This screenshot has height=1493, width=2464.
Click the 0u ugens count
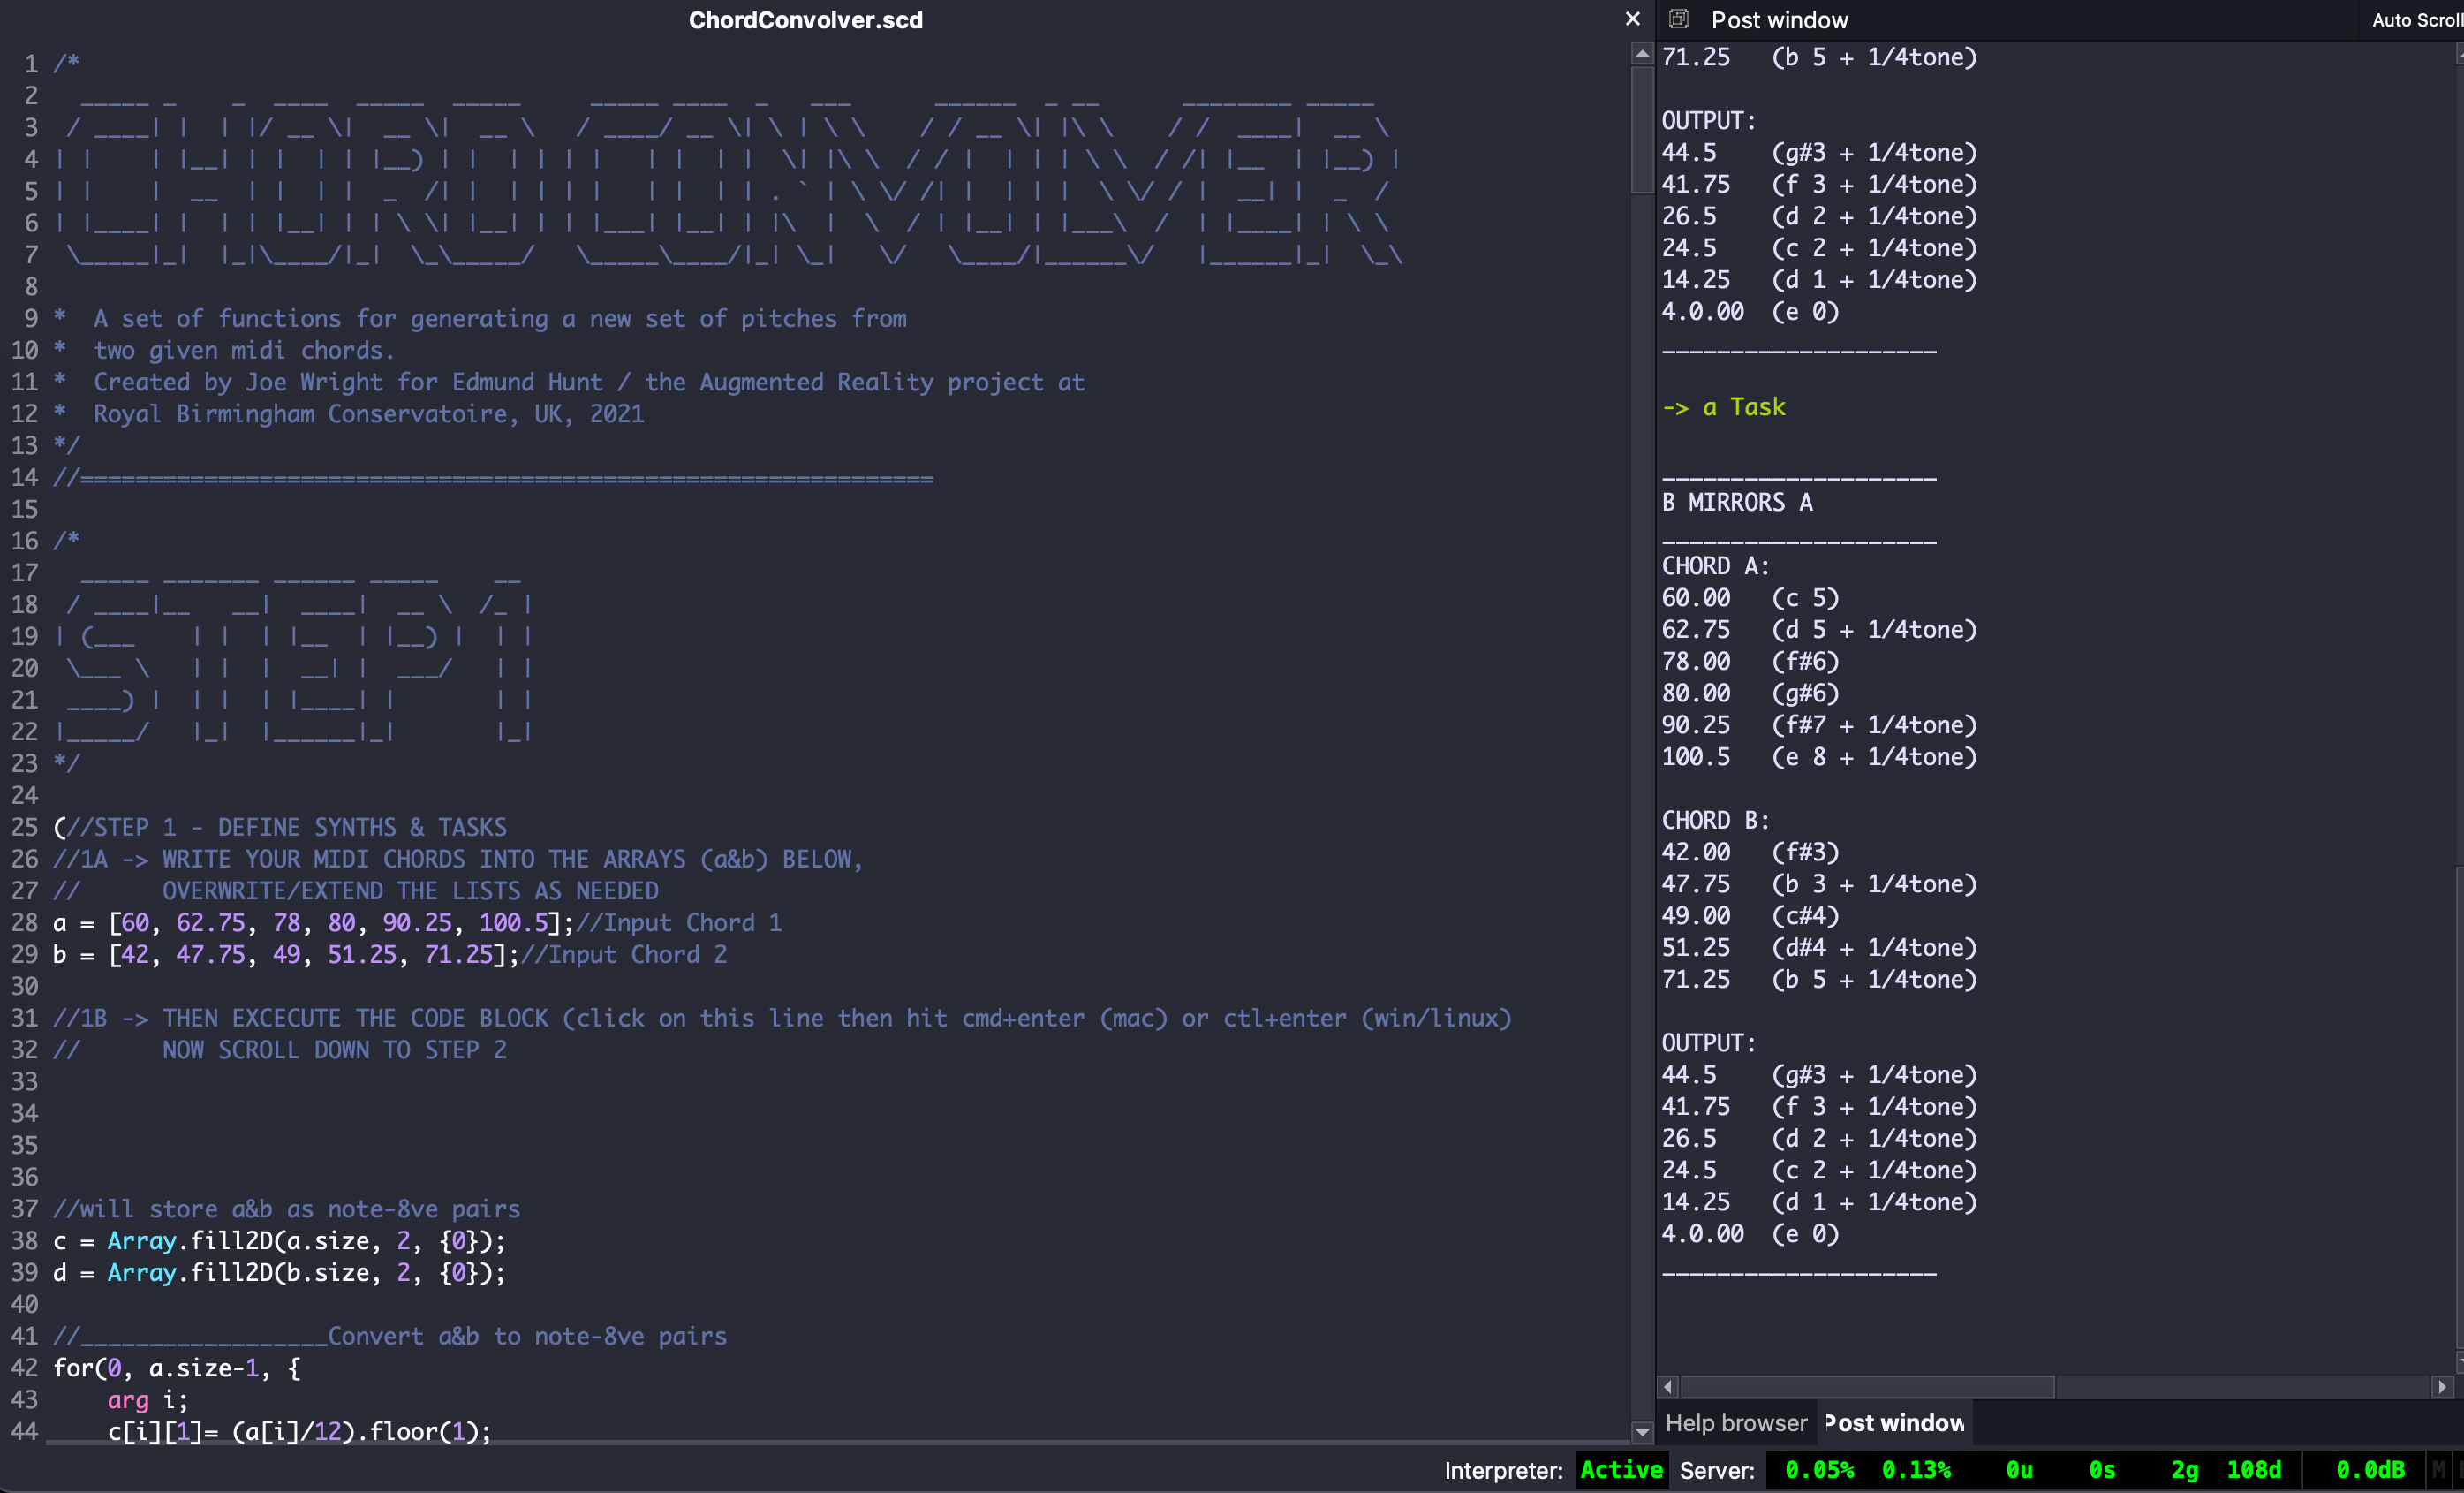pos(2019,1469)
